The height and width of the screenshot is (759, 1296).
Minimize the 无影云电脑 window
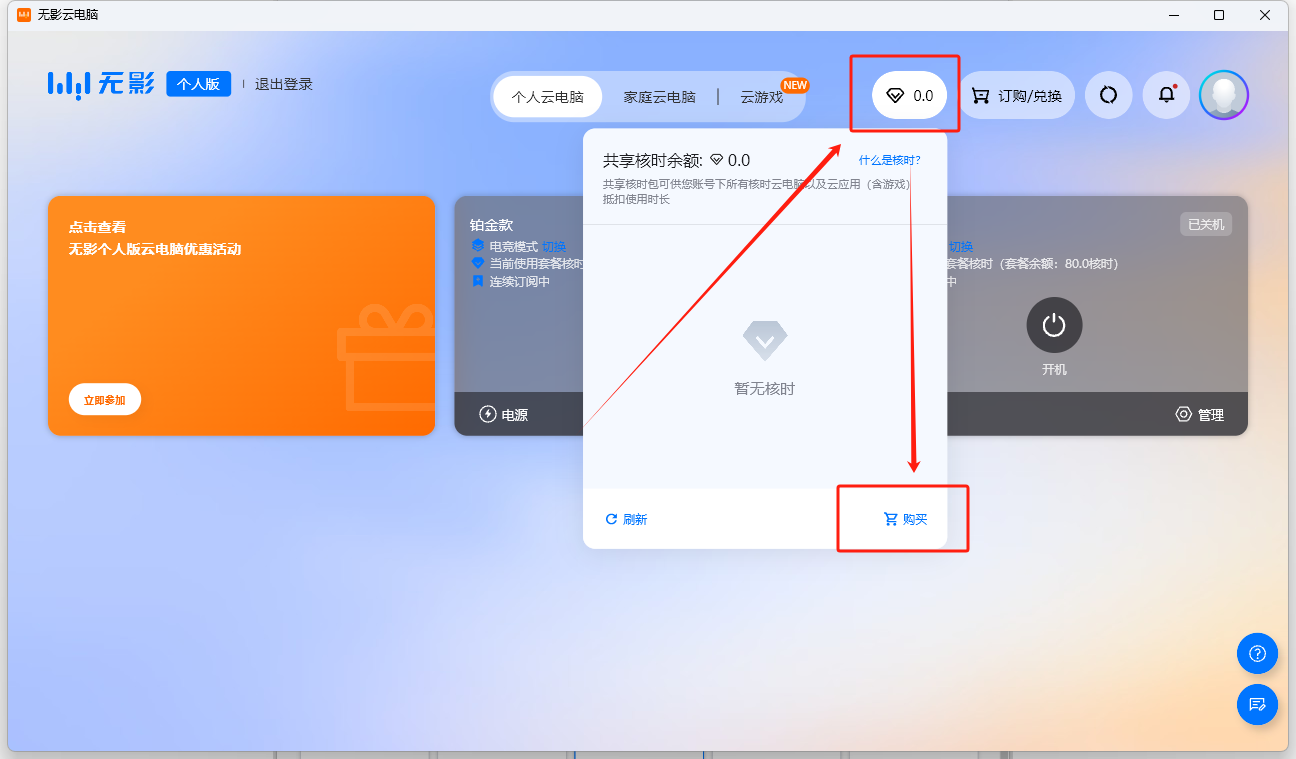coord(1173,15)
